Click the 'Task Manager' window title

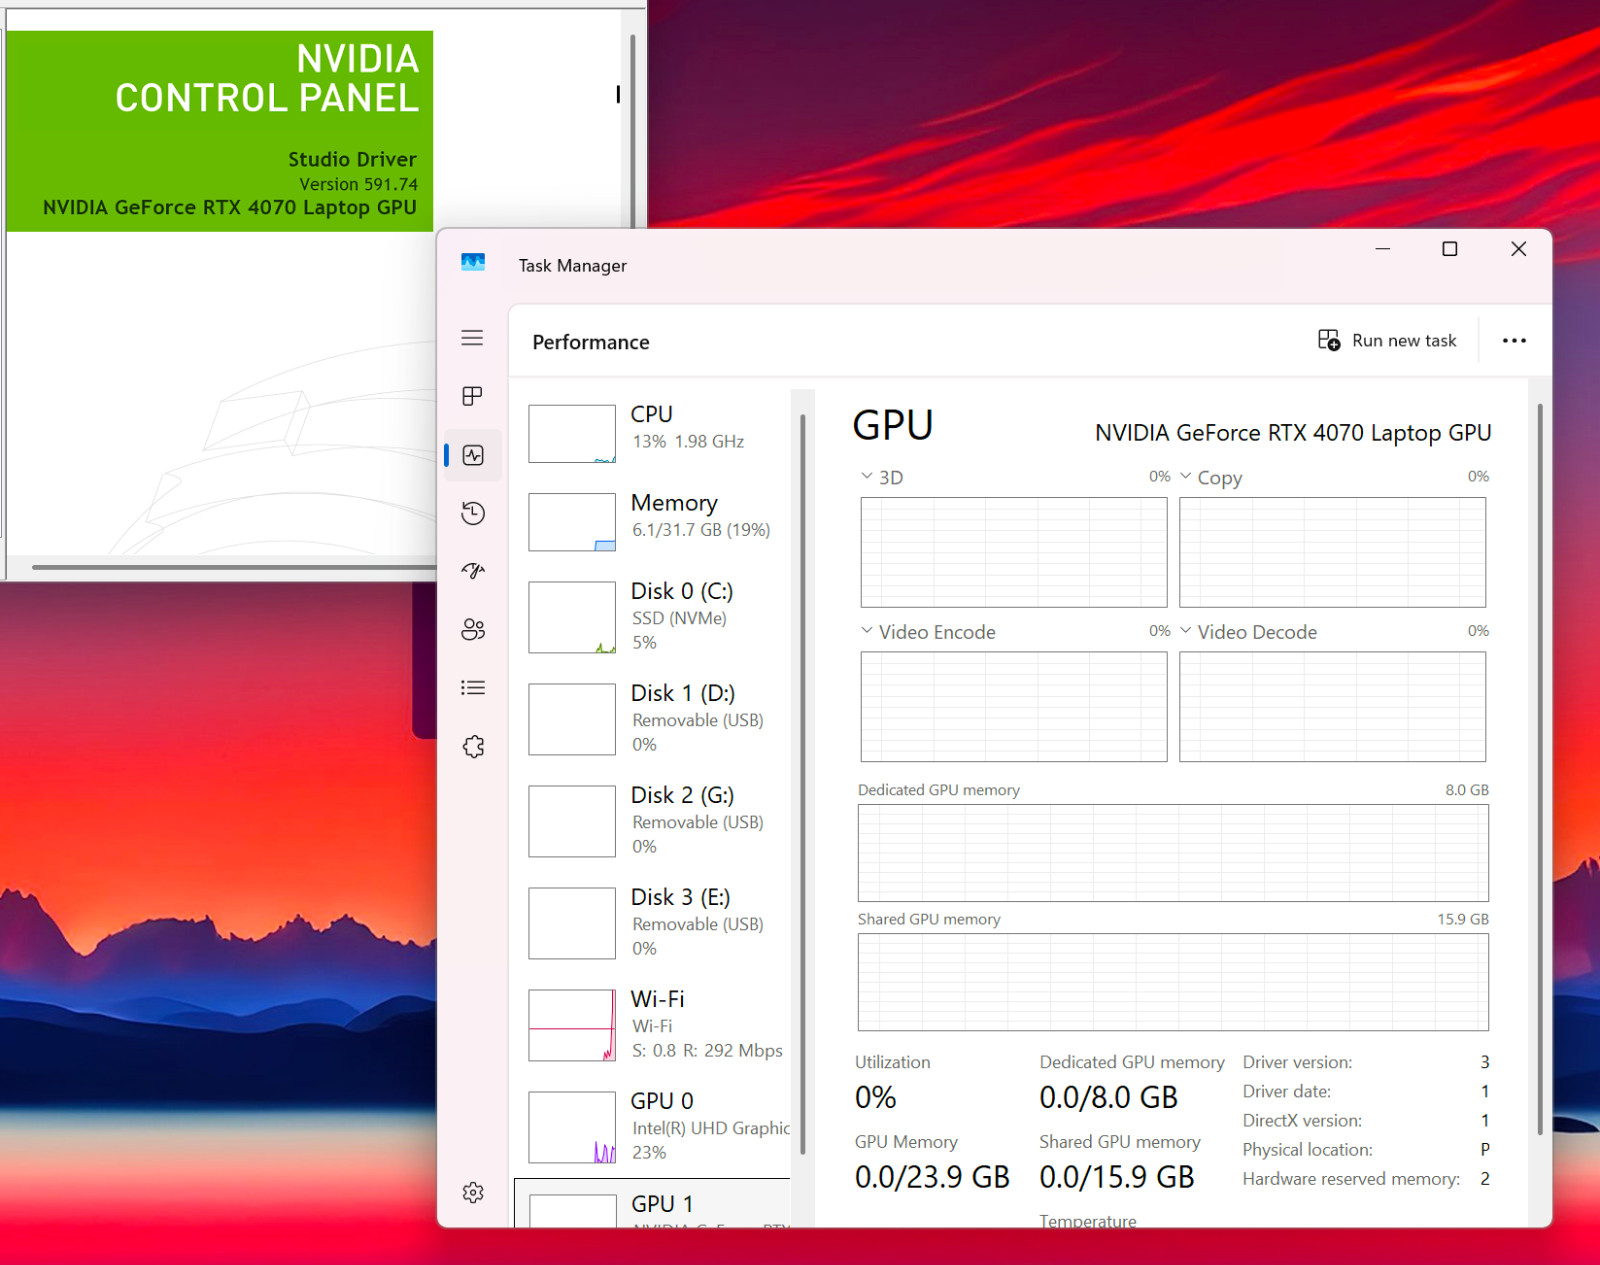(572, 265)
